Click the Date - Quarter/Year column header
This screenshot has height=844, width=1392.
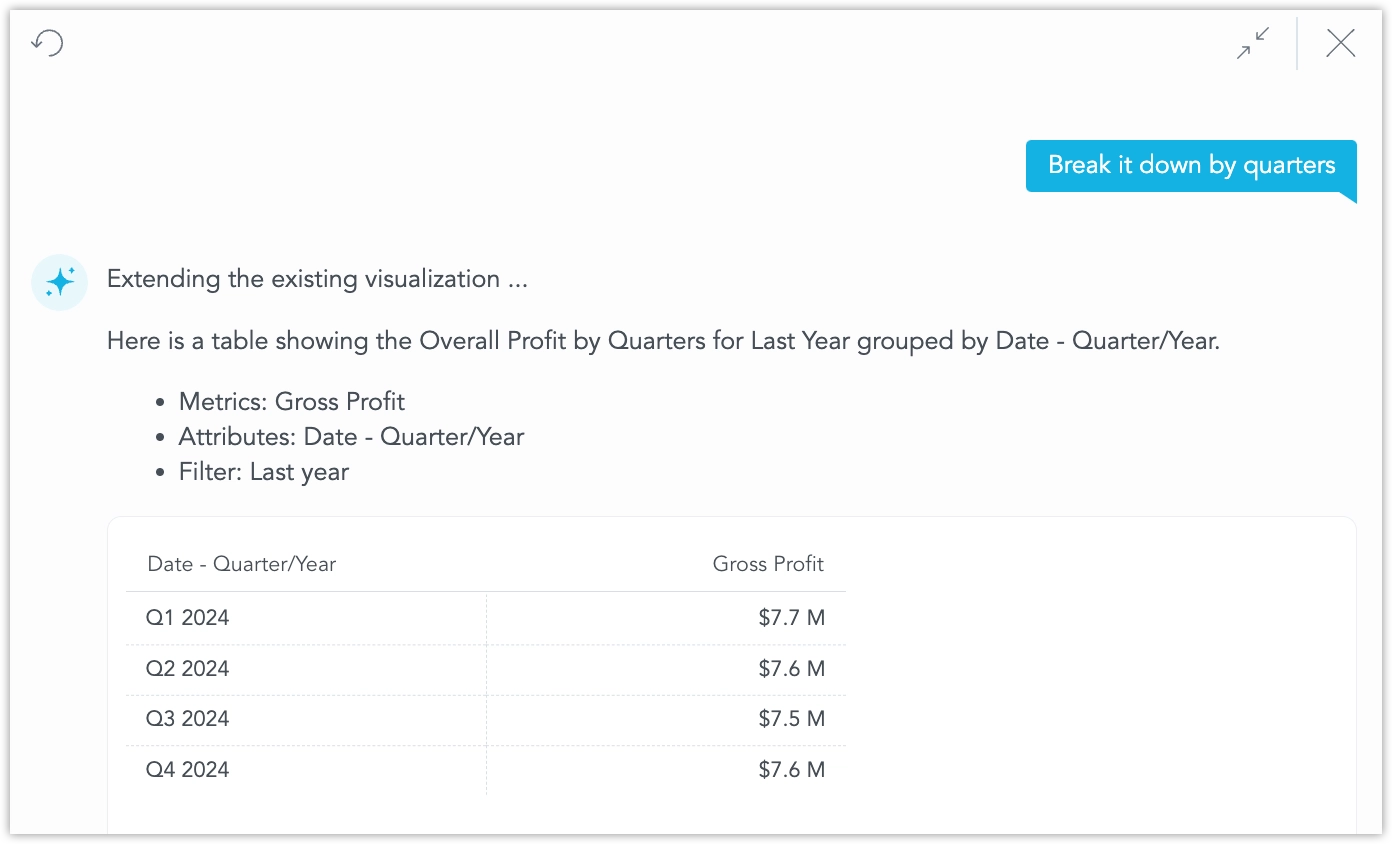[x=241, y=564]
